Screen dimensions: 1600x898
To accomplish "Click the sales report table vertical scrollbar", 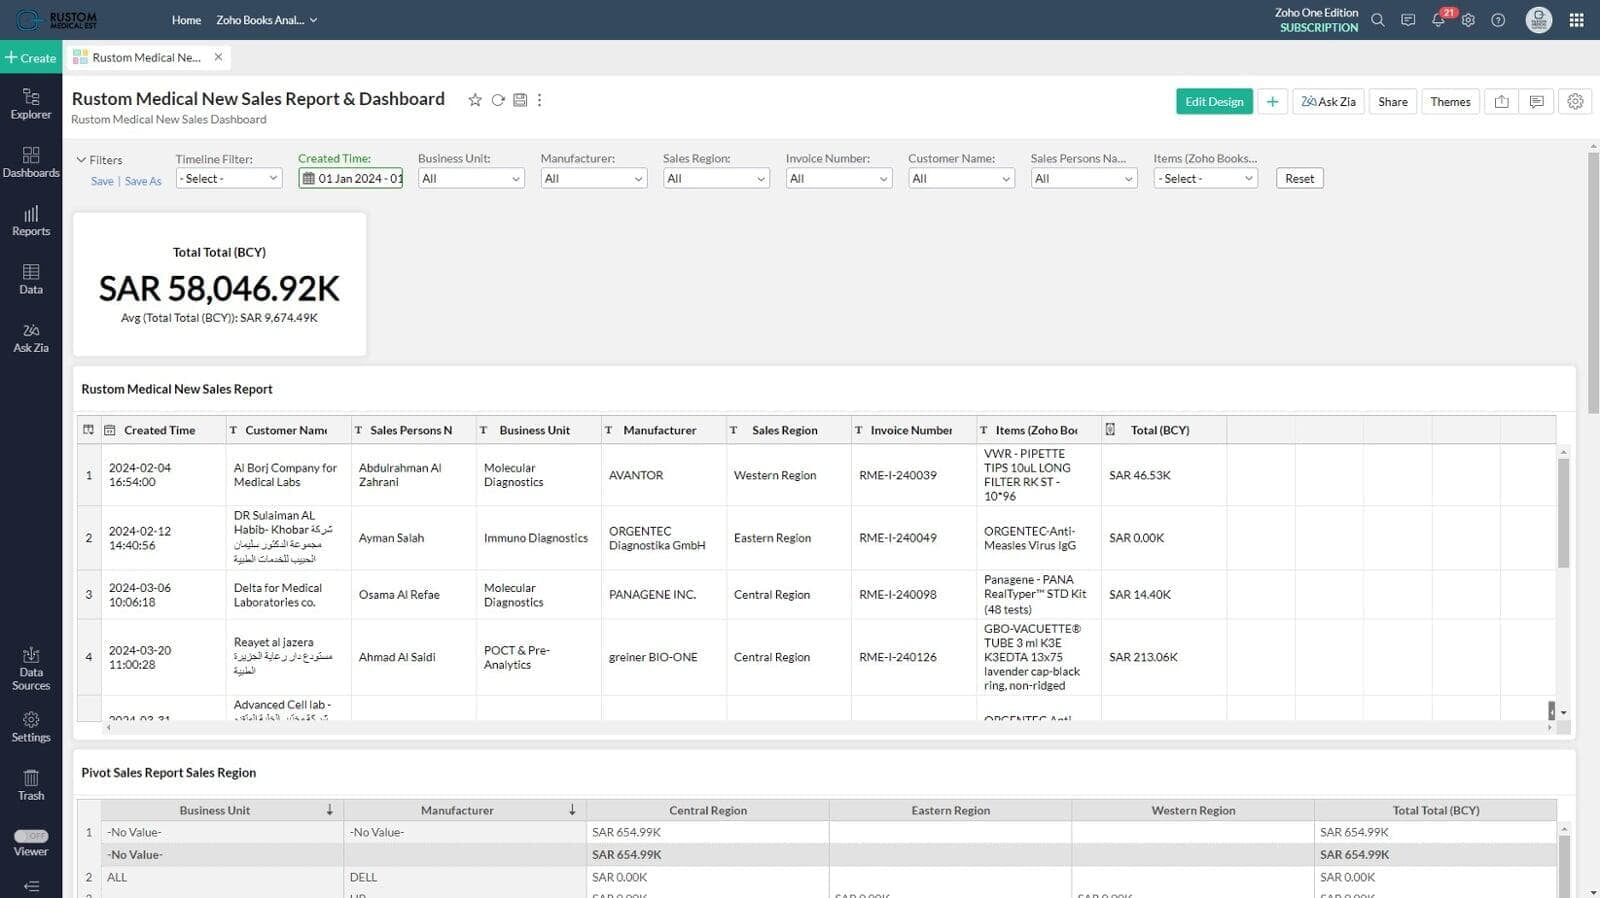I will pyautogui.click(x=1563, y=513).
